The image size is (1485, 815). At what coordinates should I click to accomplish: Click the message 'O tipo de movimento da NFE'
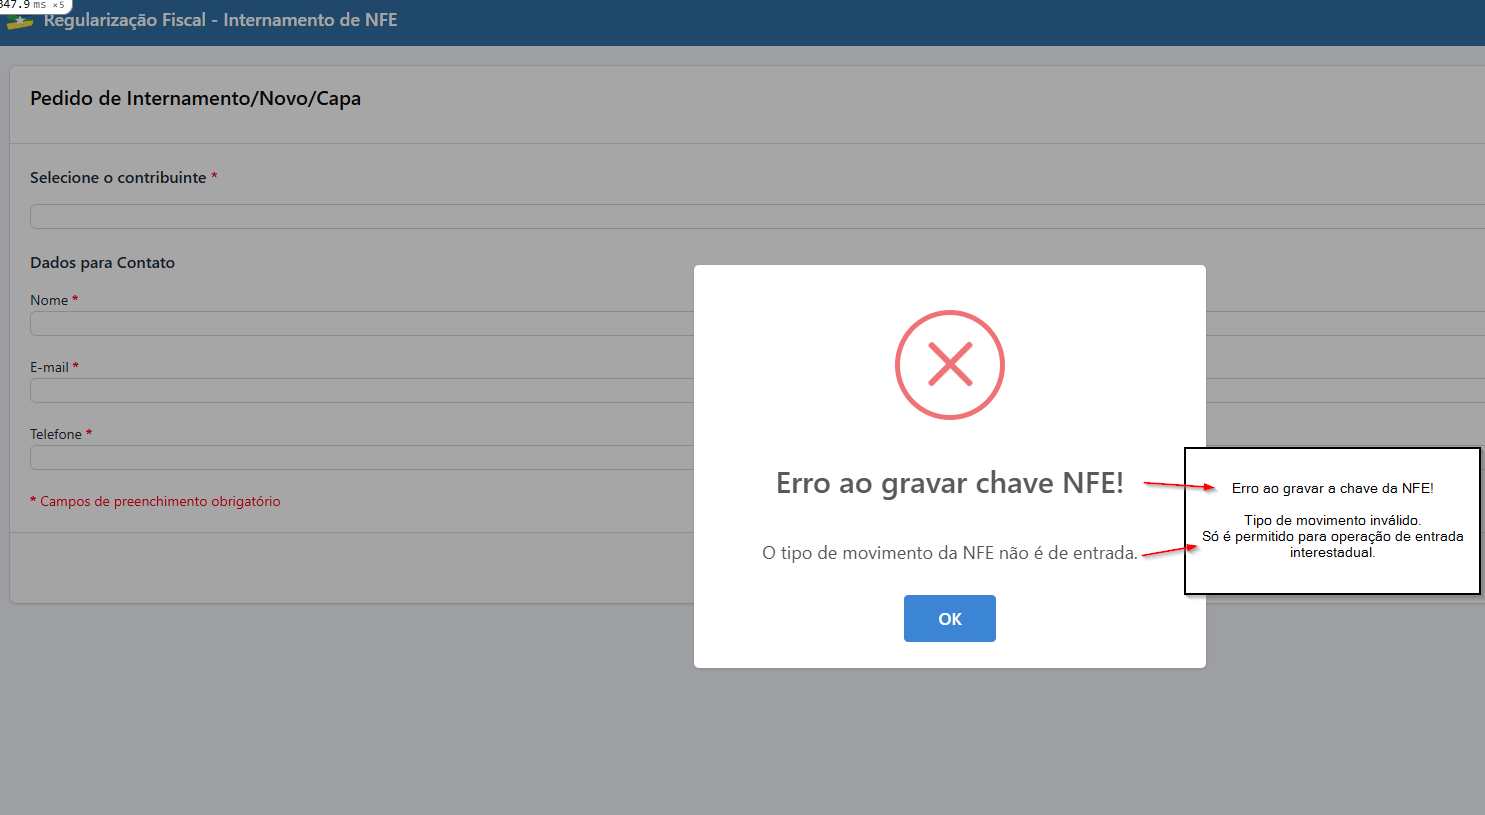(949, 553)
